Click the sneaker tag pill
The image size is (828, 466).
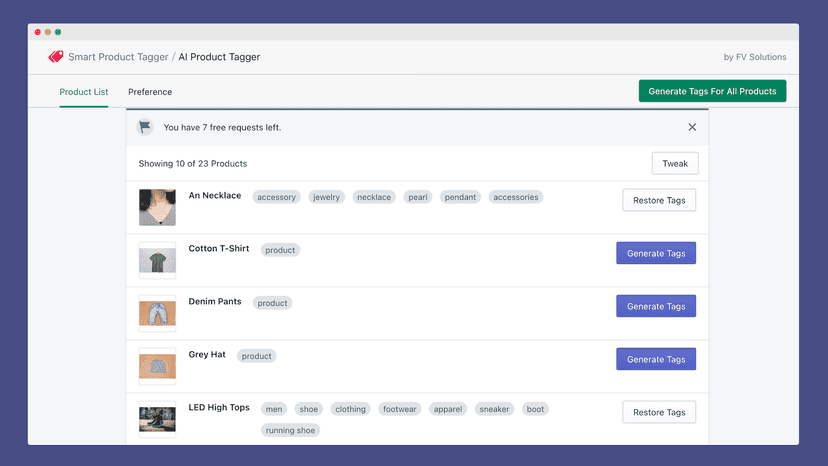(494, 409)
